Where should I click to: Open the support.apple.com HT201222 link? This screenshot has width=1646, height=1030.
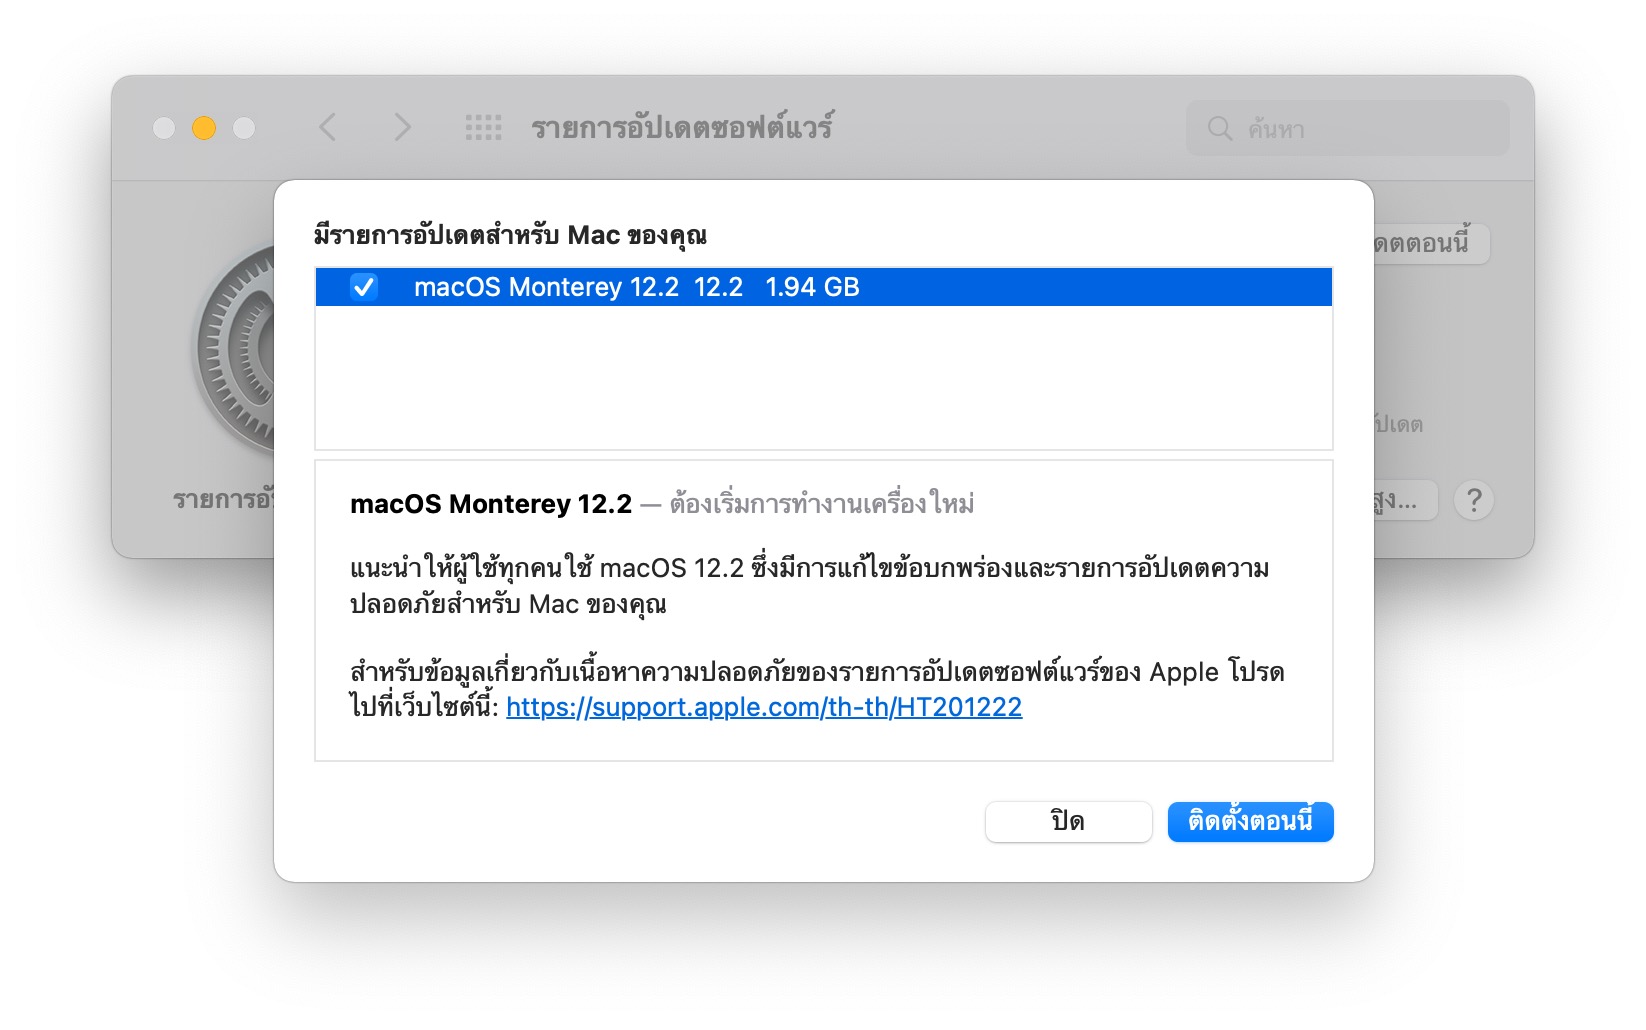click(764, 707)
